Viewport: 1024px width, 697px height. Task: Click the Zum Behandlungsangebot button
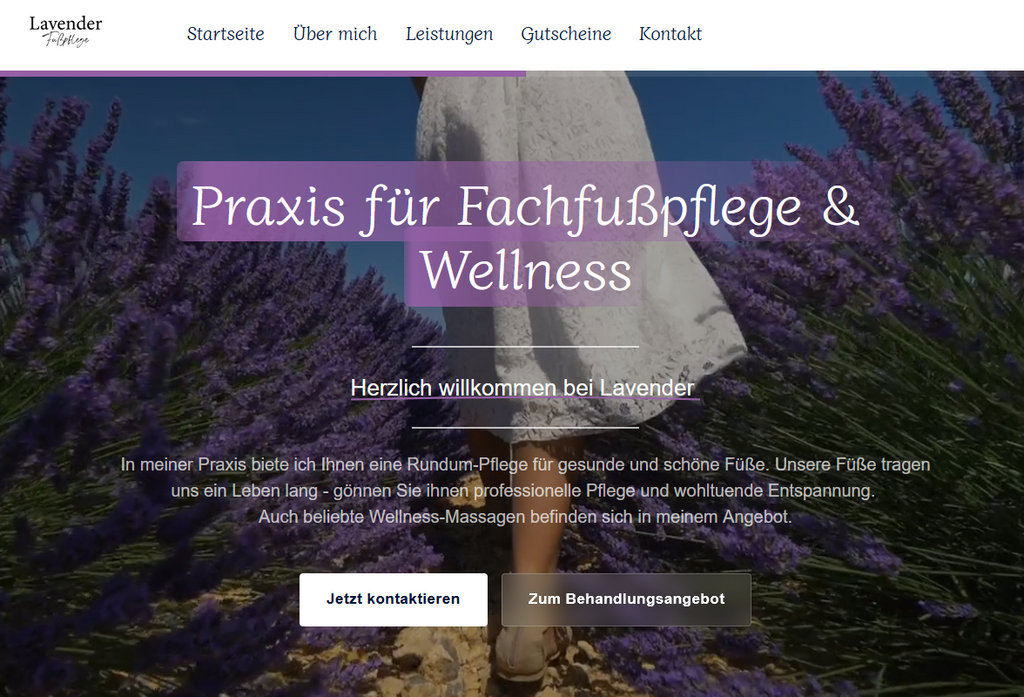tap(626, 599)
